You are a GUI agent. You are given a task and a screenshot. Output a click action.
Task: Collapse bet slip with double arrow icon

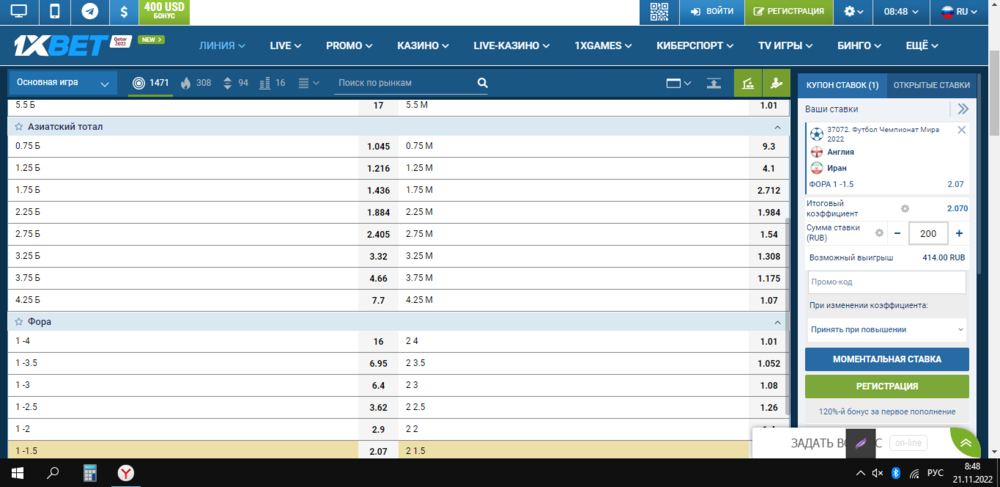click(x=962, y=109)
